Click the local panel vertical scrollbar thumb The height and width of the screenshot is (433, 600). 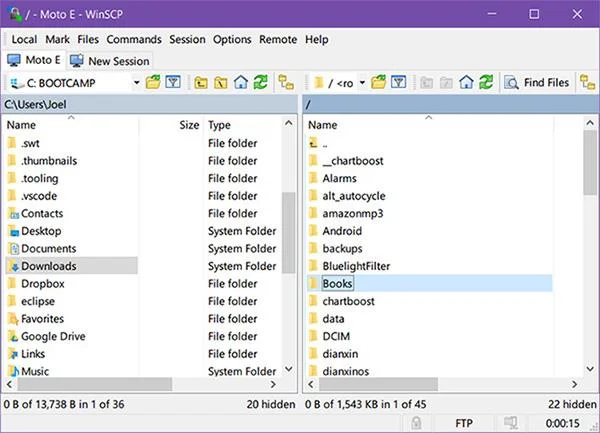coord(288,233)
